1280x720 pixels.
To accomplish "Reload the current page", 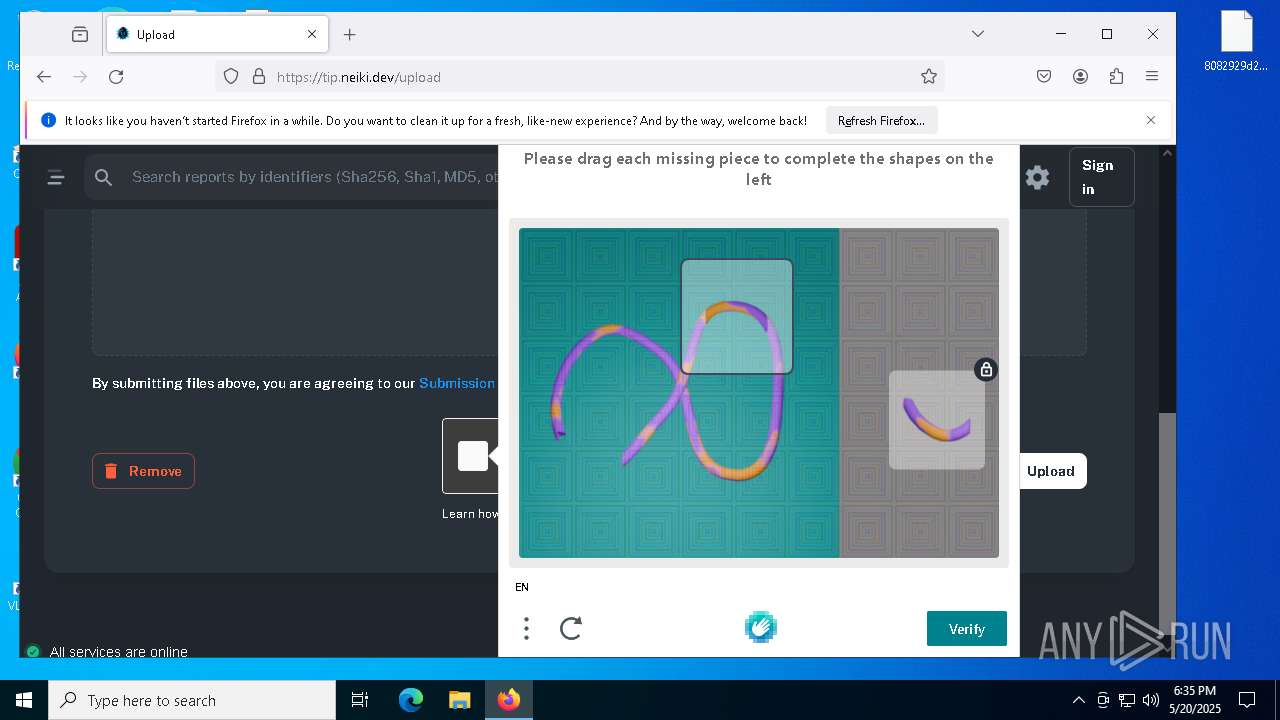I will pyautogui.click(x=116, y=77).
